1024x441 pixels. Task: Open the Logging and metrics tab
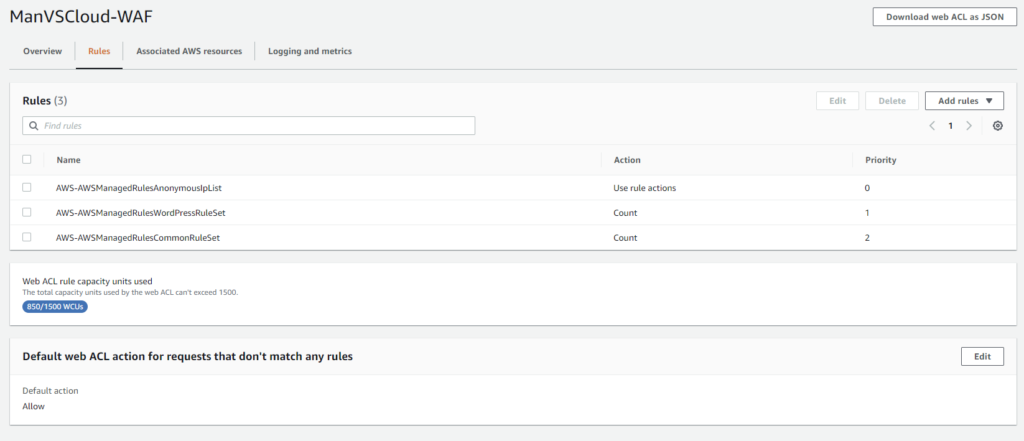310,51
